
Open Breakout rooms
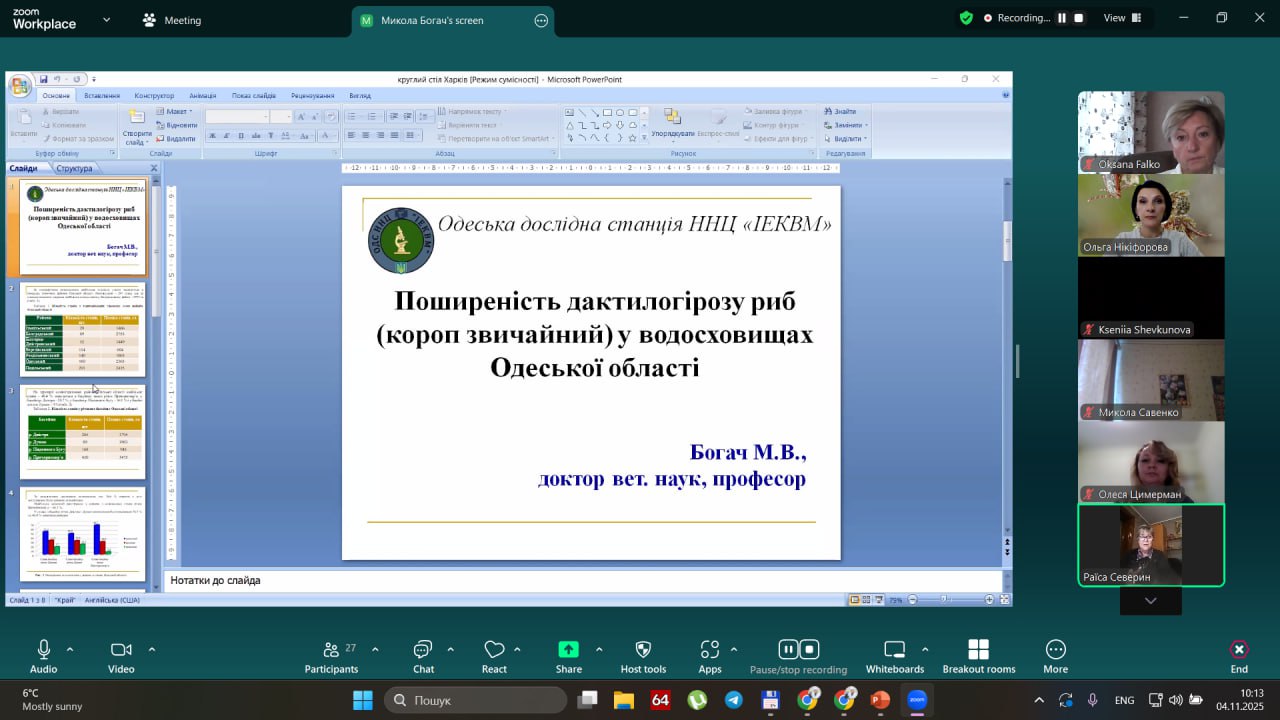978,656
